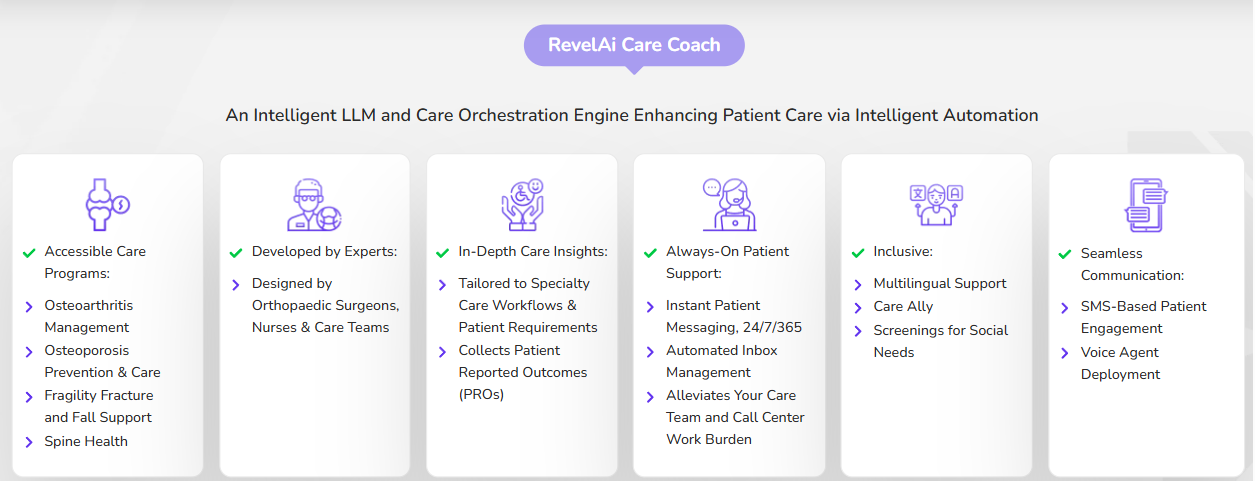The height and width of the screenshot is (481, 1255).
Task: Click the chevron next to Voice Agent Deployment
Action: coord(1065,353)
